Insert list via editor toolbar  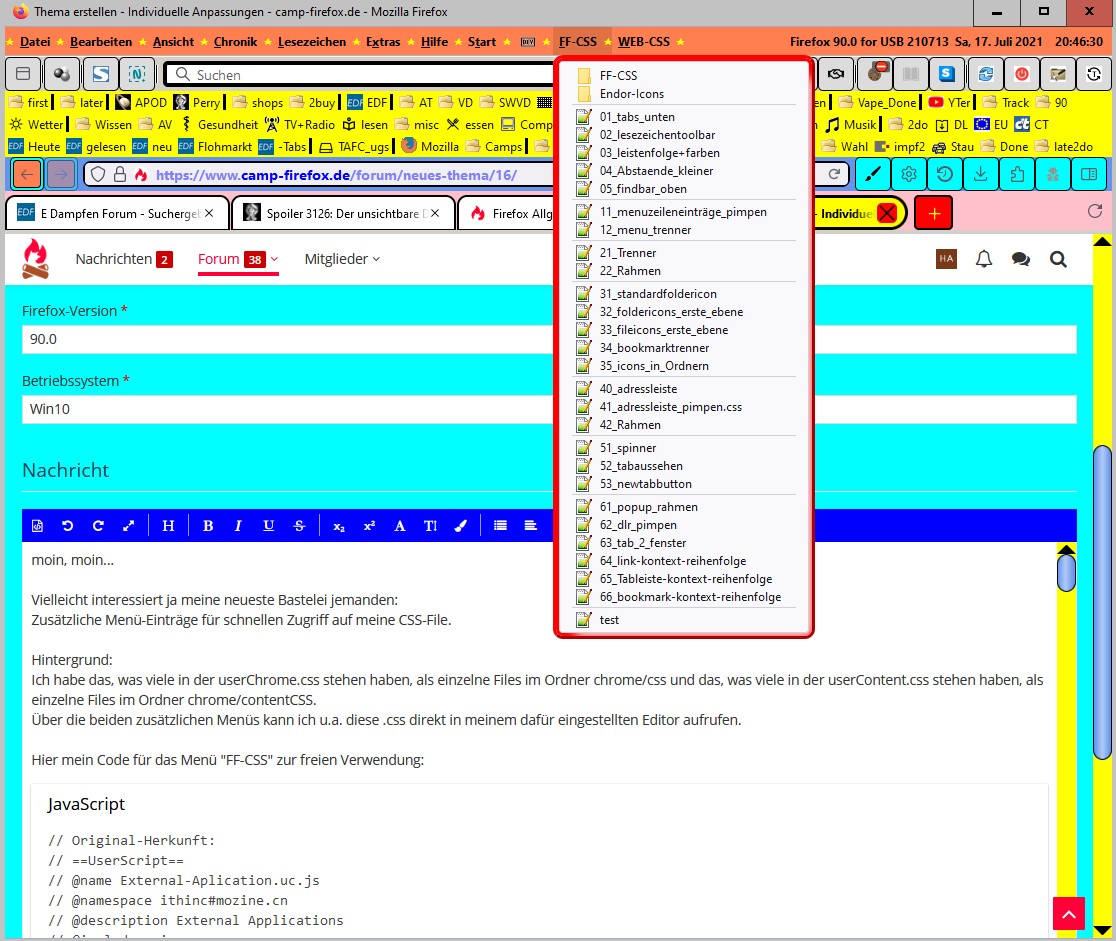click(500, 525)
